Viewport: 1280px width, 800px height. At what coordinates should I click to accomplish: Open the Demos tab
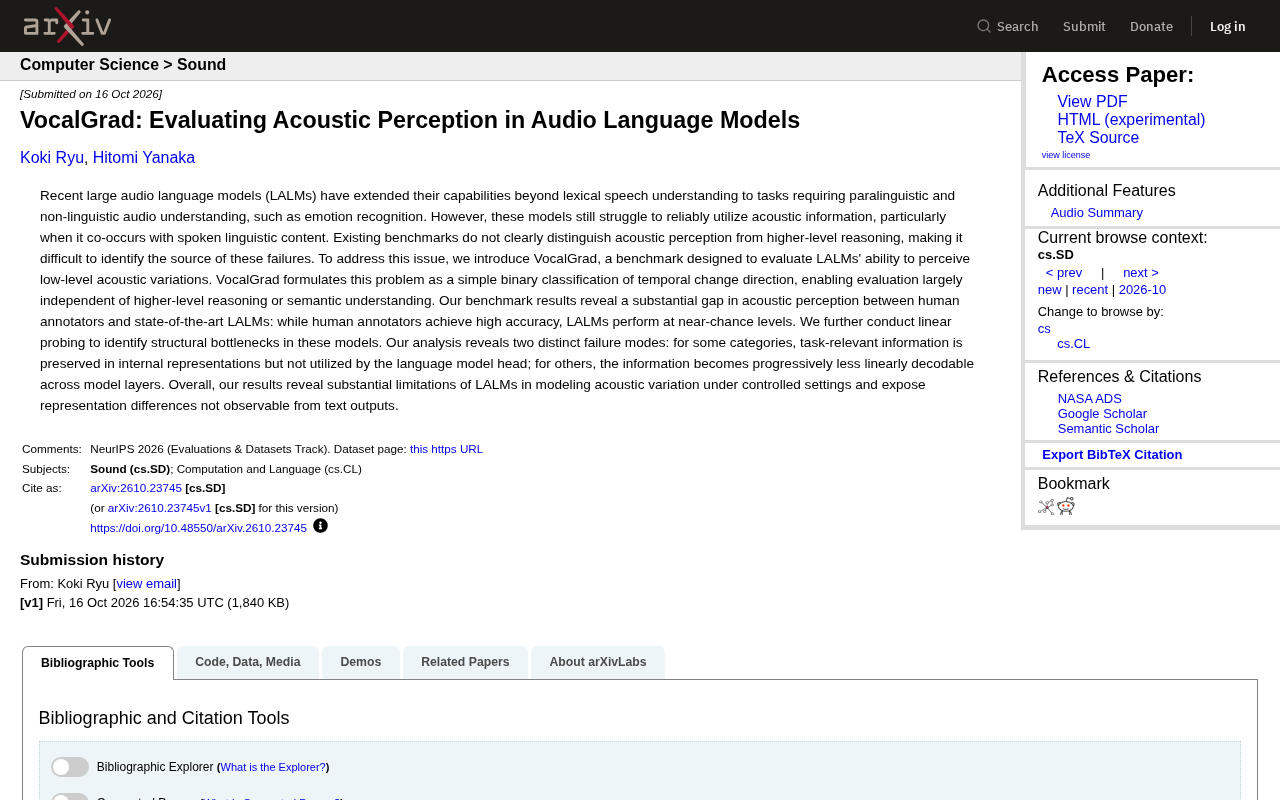coord(361,662)
